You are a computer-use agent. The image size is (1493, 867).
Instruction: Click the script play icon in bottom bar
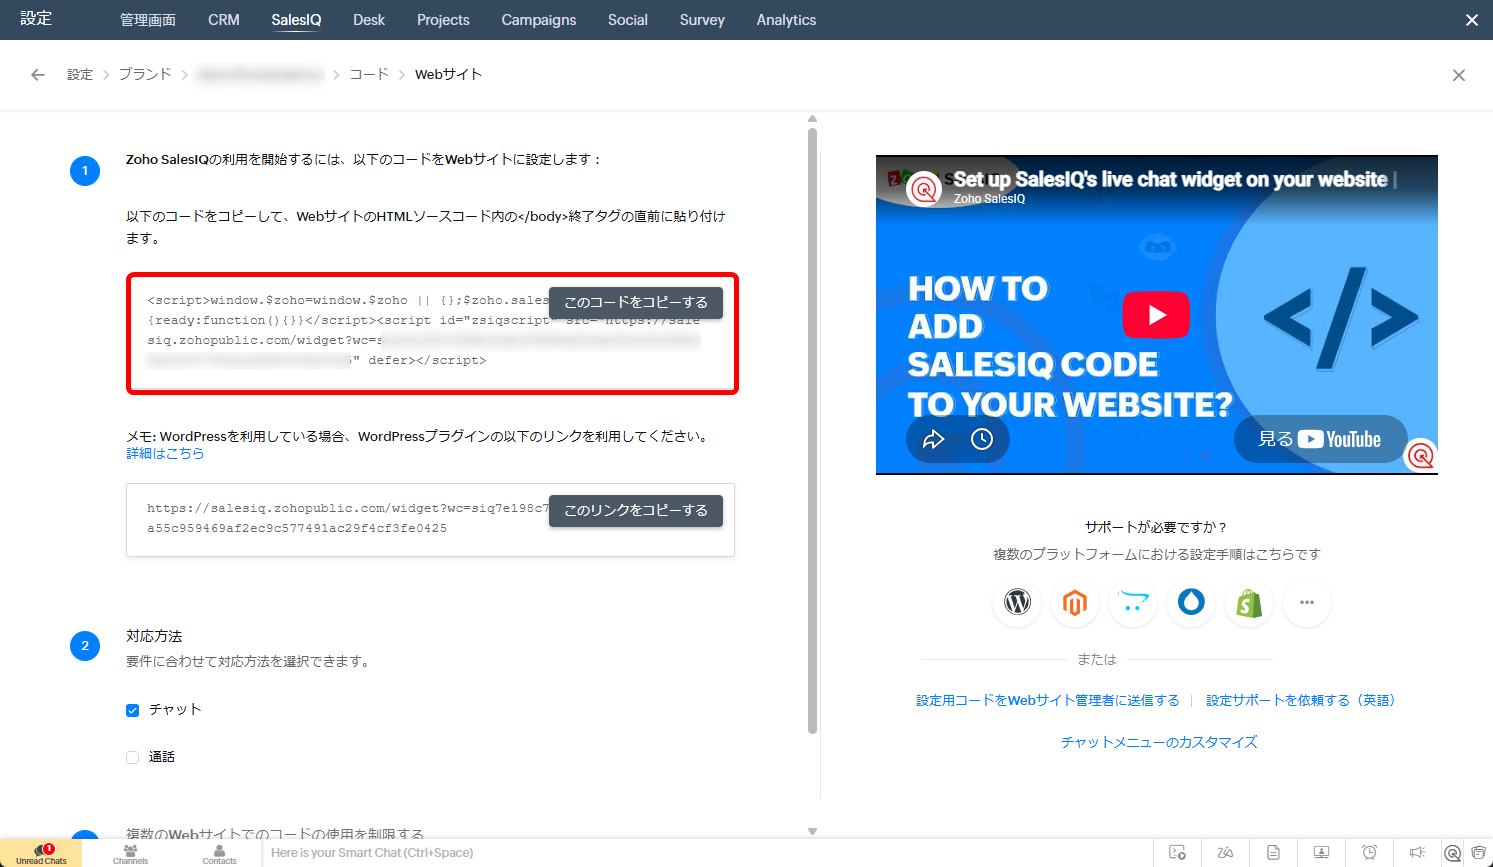(x=1177, y=853)
